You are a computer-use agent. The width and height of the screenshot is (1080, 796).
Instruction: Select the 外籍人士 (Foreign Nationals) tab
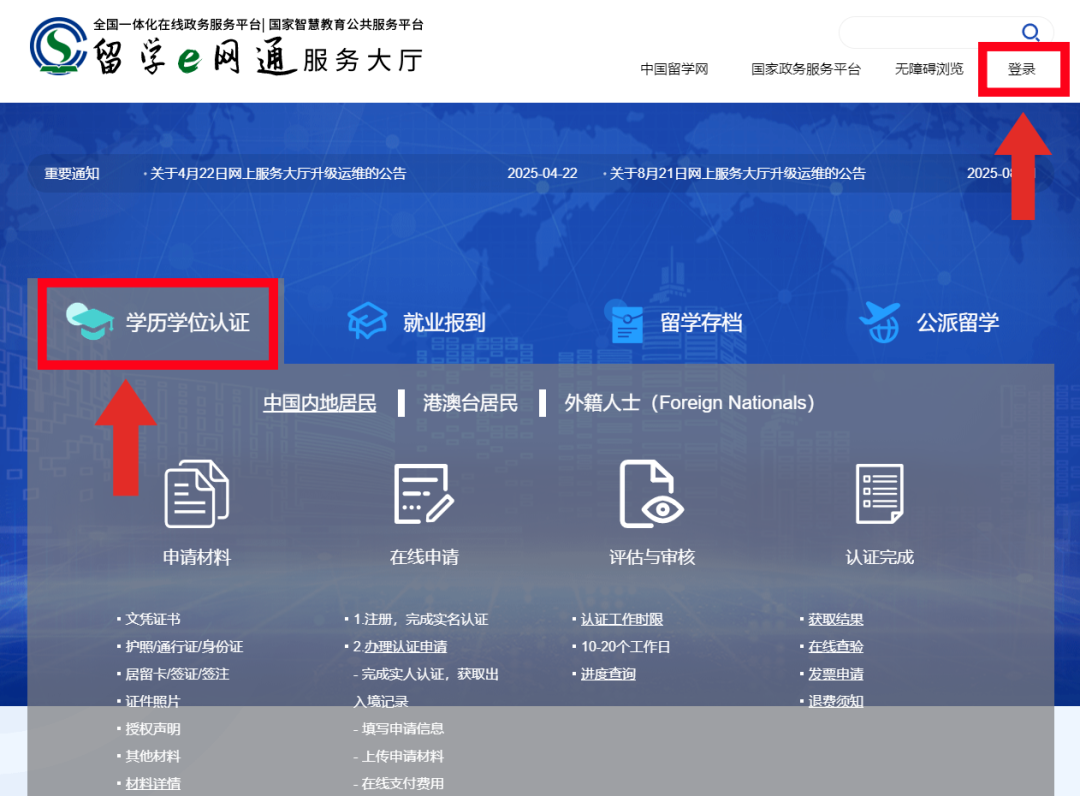click(688, 402)
